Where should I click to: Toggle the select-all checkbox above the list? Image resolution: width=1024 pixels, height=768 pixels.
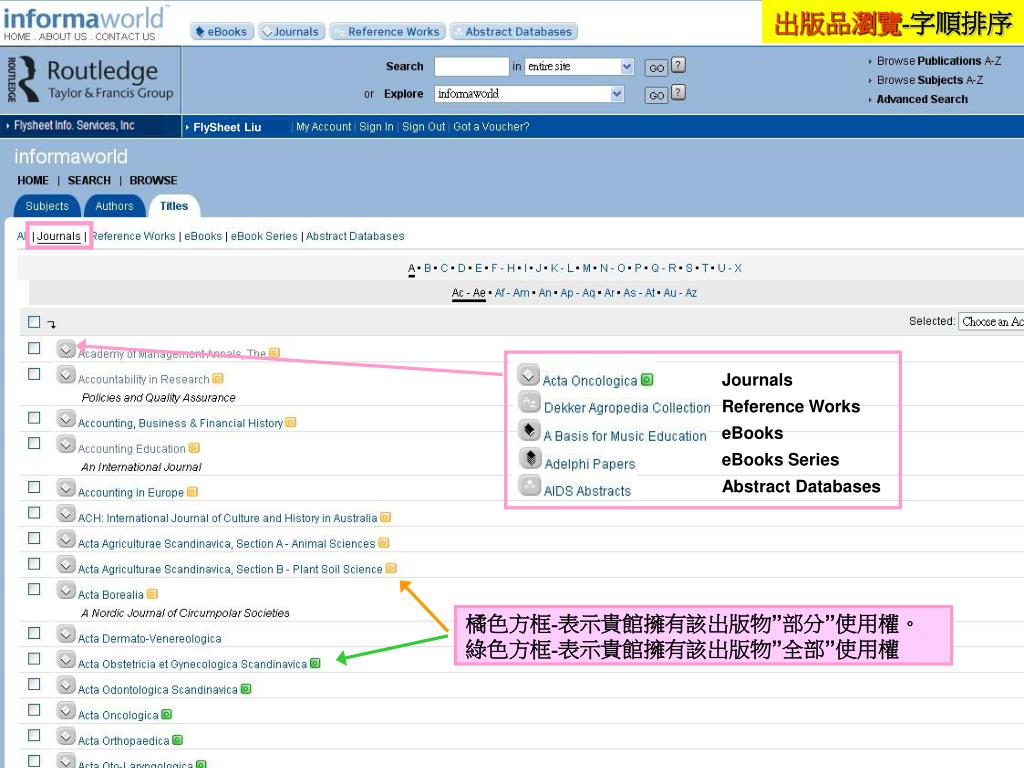click(34, 322)
